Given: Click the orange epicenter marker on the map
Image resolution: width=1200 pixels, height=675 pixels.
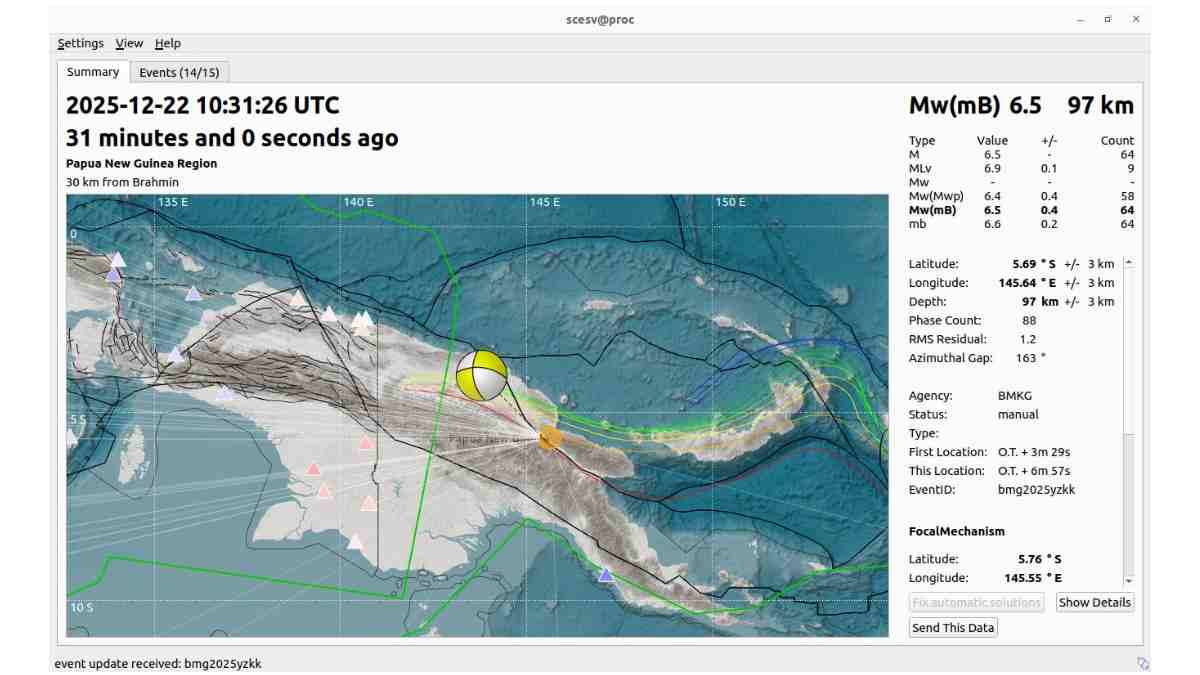Looking at the screenshot, I should tap(548, 438).
